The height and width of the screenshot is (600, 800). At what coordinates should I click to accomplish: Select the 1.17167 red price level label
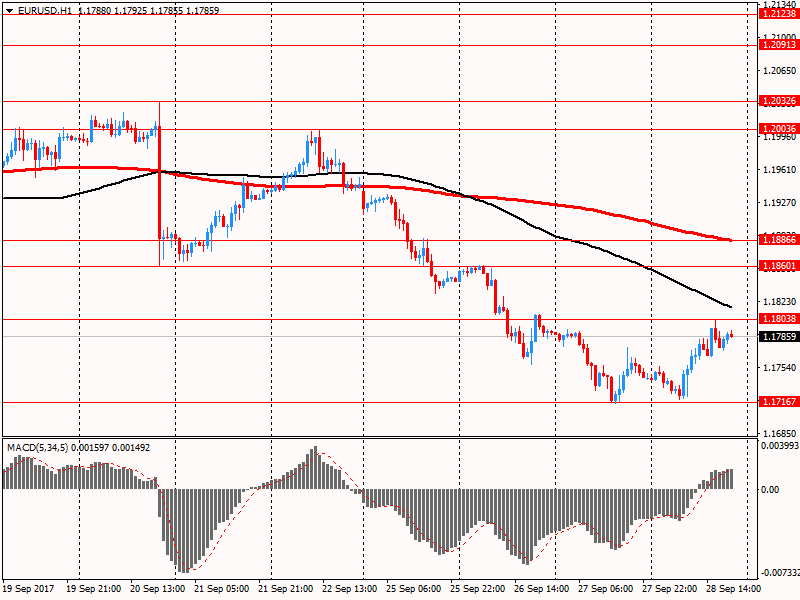click(779, 402)
